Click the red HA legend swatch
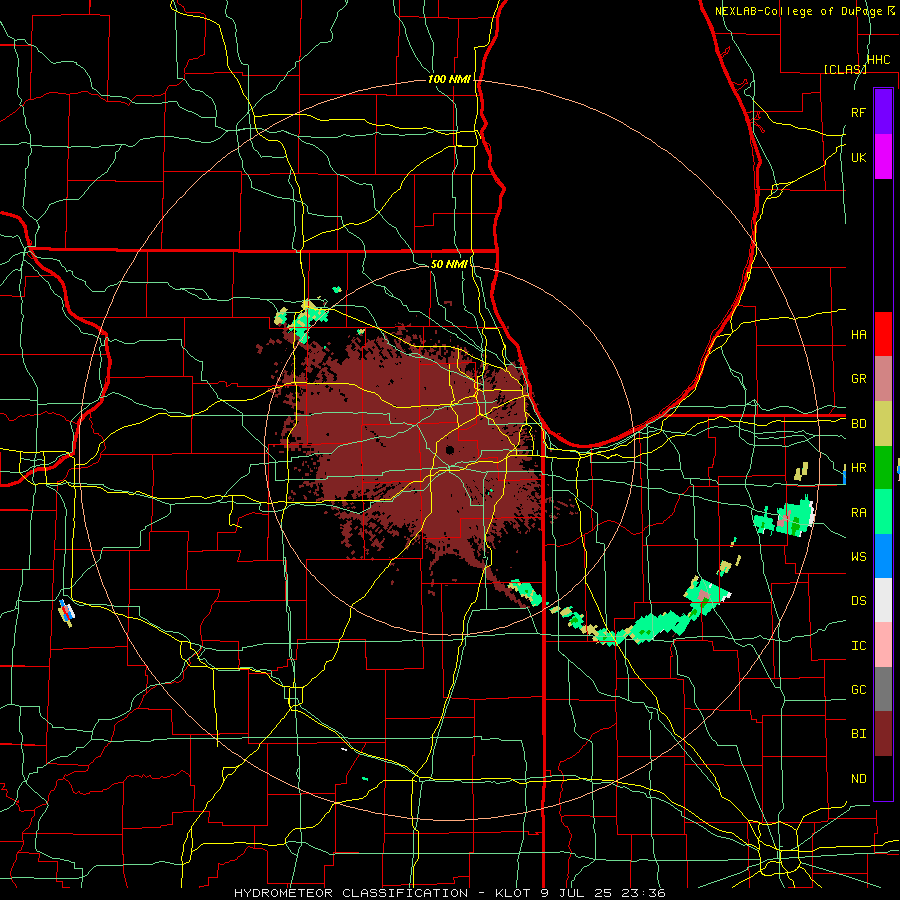 [883, 334]
